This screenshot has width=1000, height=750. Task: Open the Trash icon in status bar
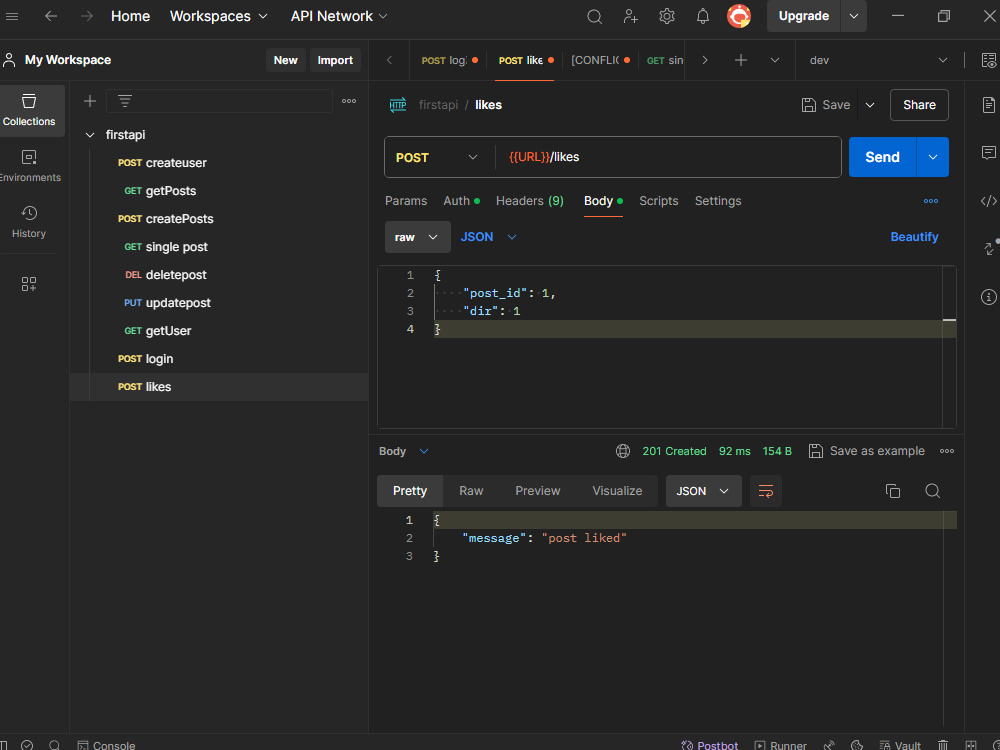[x=943, y=745]
